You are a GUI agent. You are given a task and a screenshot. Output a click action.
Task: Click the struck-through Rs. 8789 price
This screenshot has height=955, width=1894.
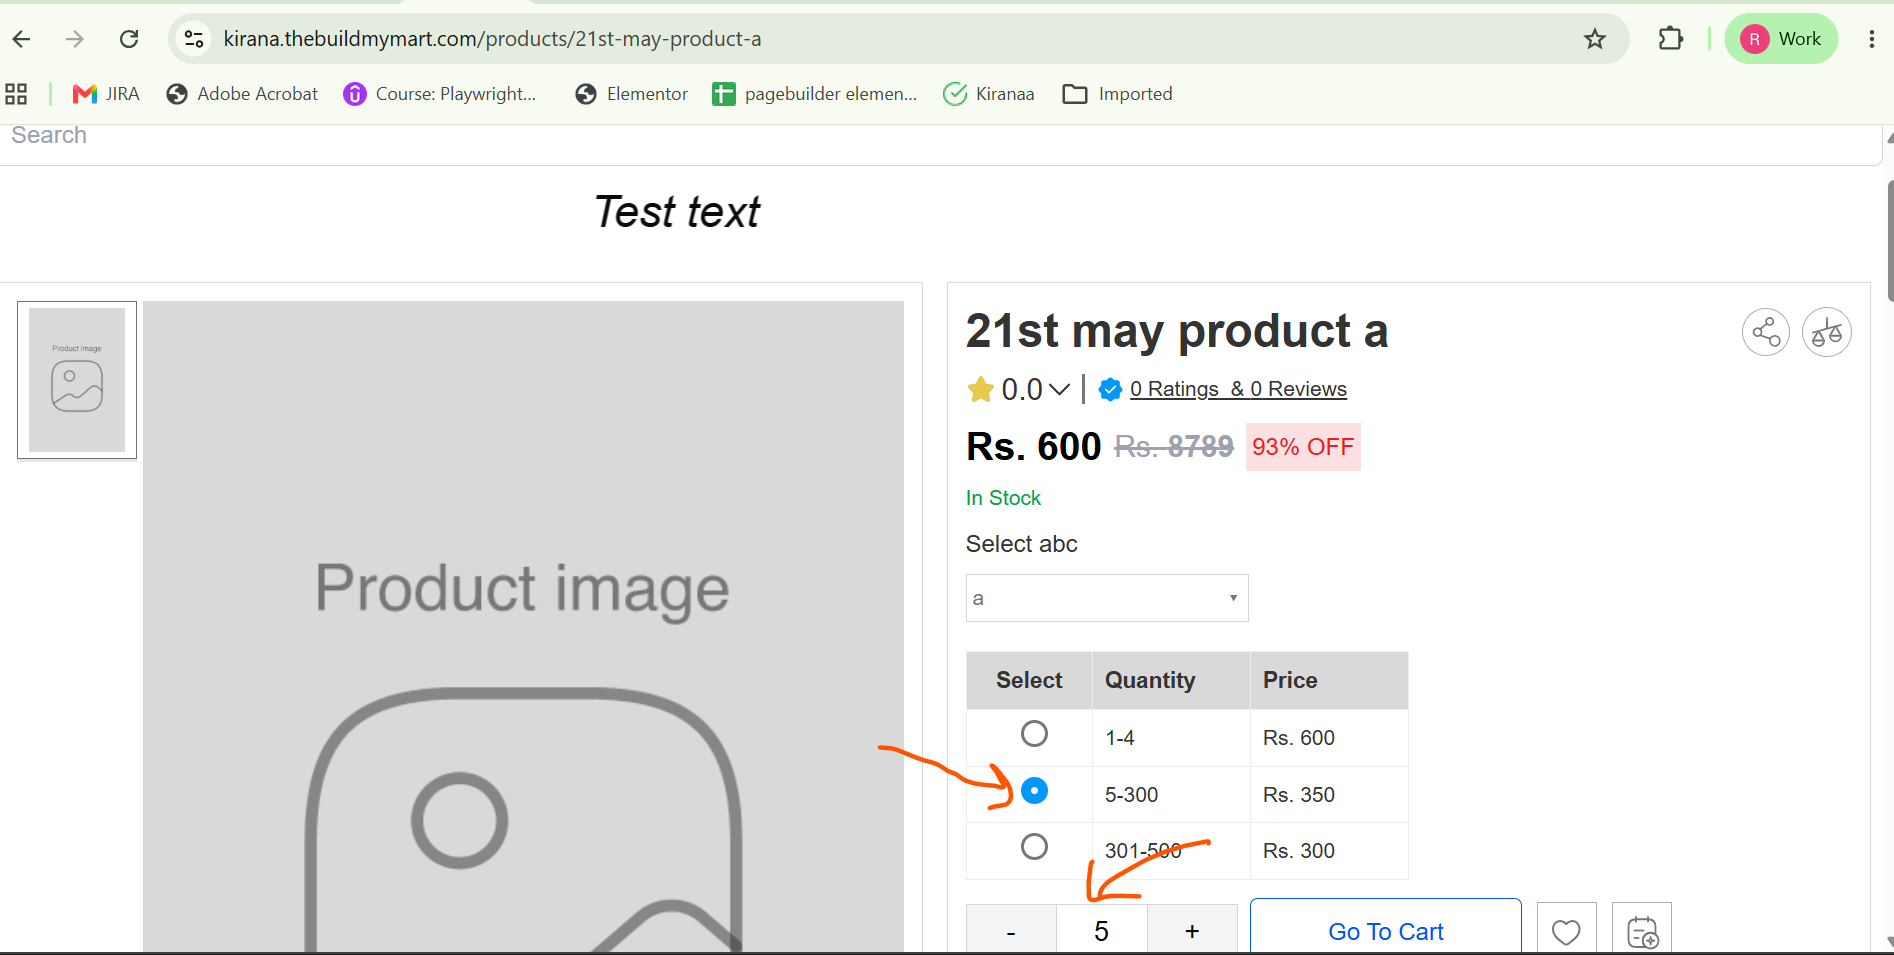click(1174, 447)
